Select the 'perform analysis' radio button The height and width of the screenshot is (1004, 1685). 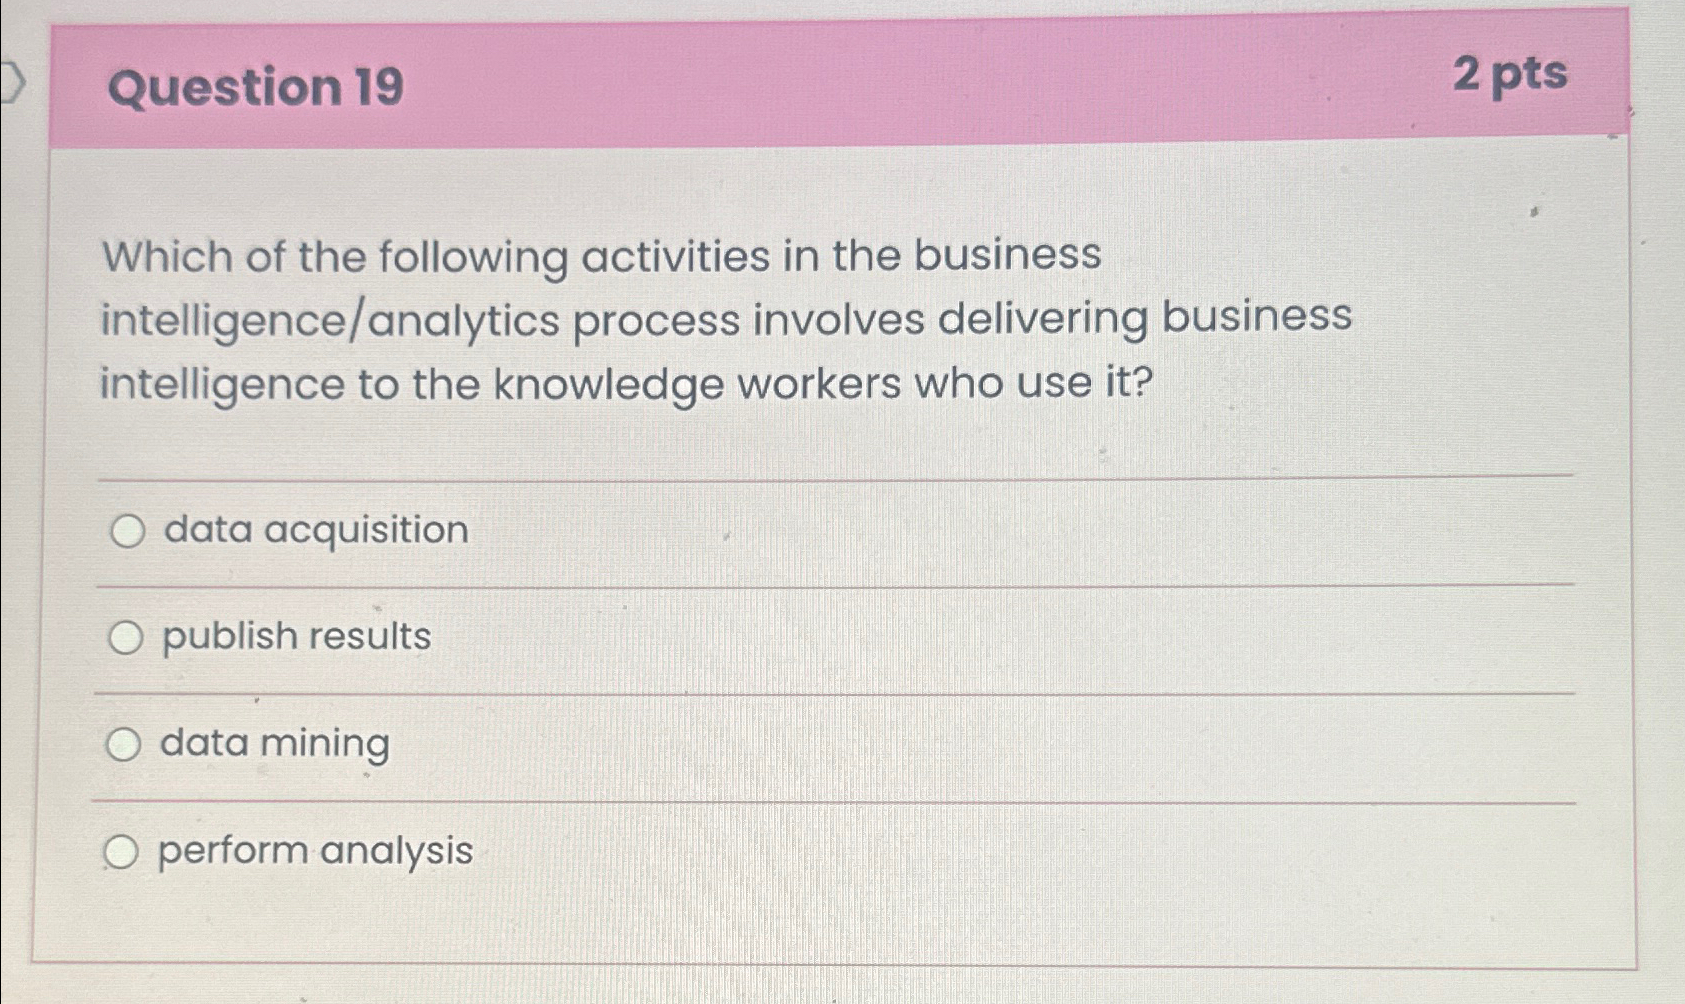(124, 852)
